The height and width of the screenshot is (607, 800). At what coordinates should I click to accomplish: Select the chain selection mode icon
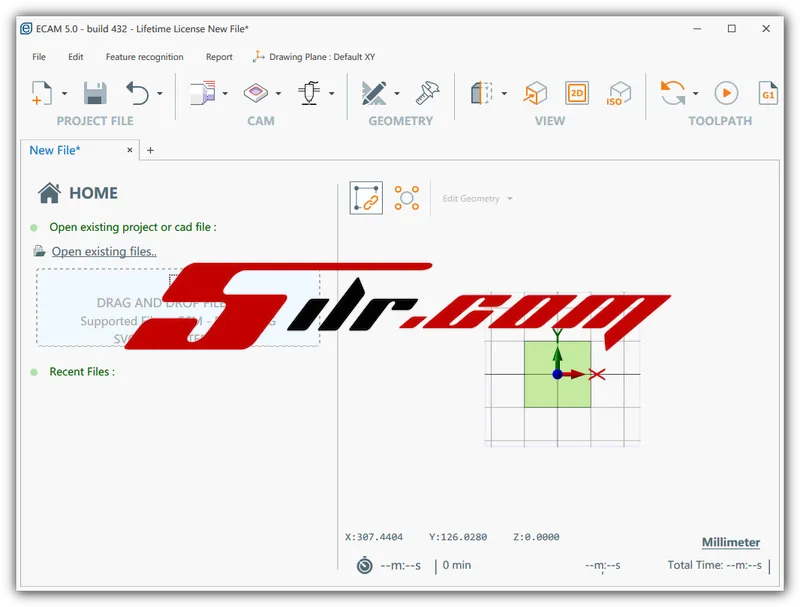[x=366, y=198]
